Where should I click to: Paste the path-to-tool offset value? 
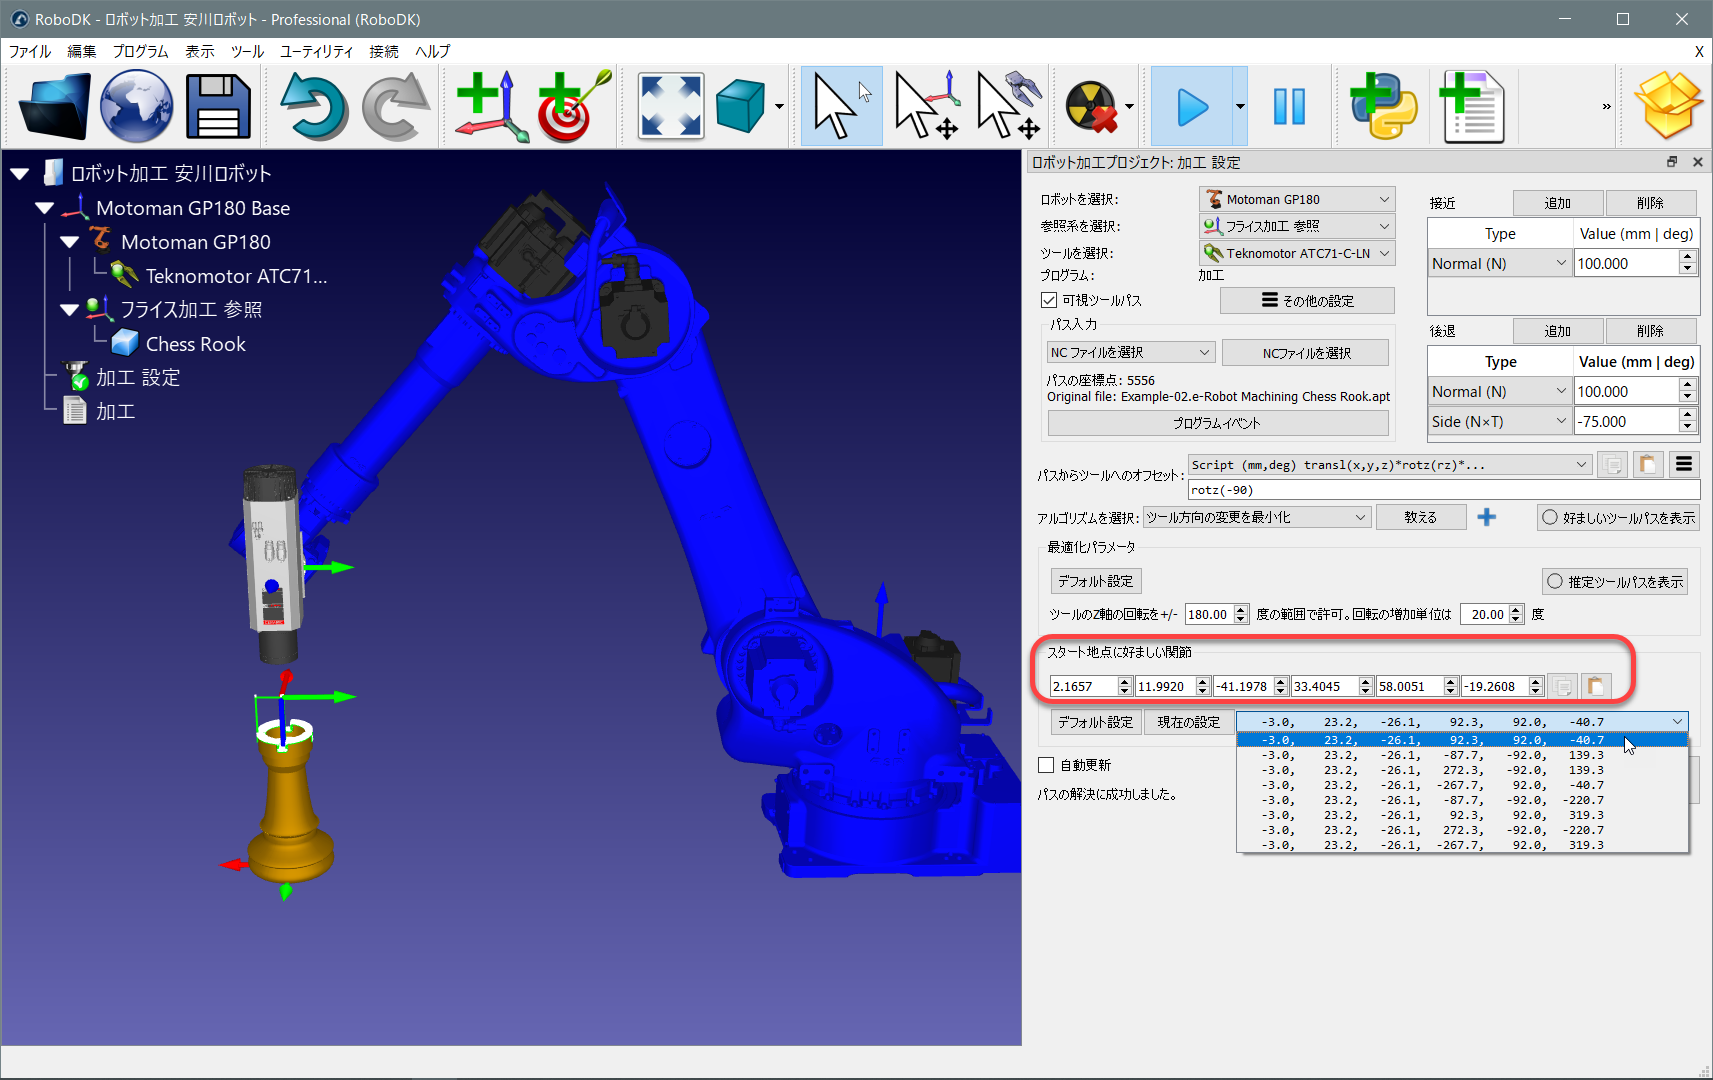point(1647,465)
